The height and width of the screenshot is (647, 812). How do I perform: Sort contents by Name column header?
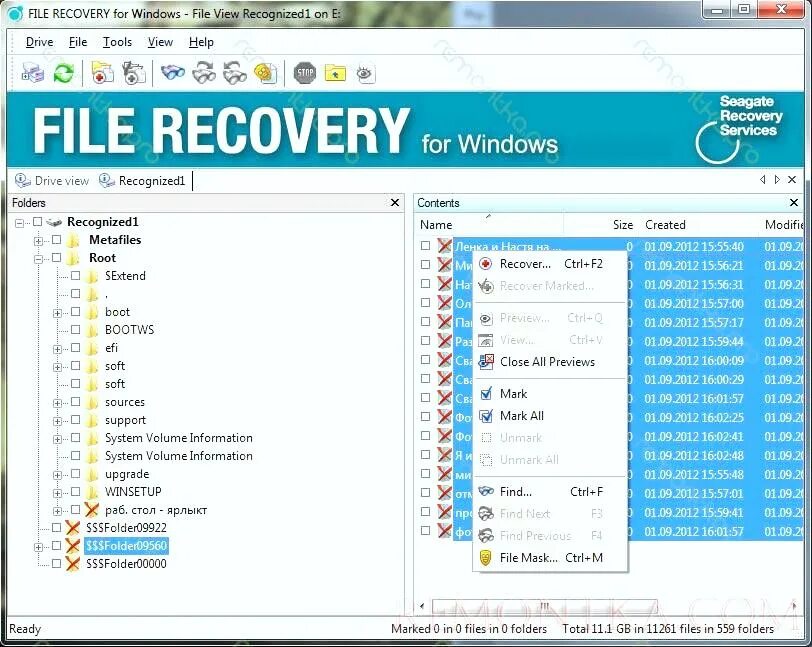[436, 225]
